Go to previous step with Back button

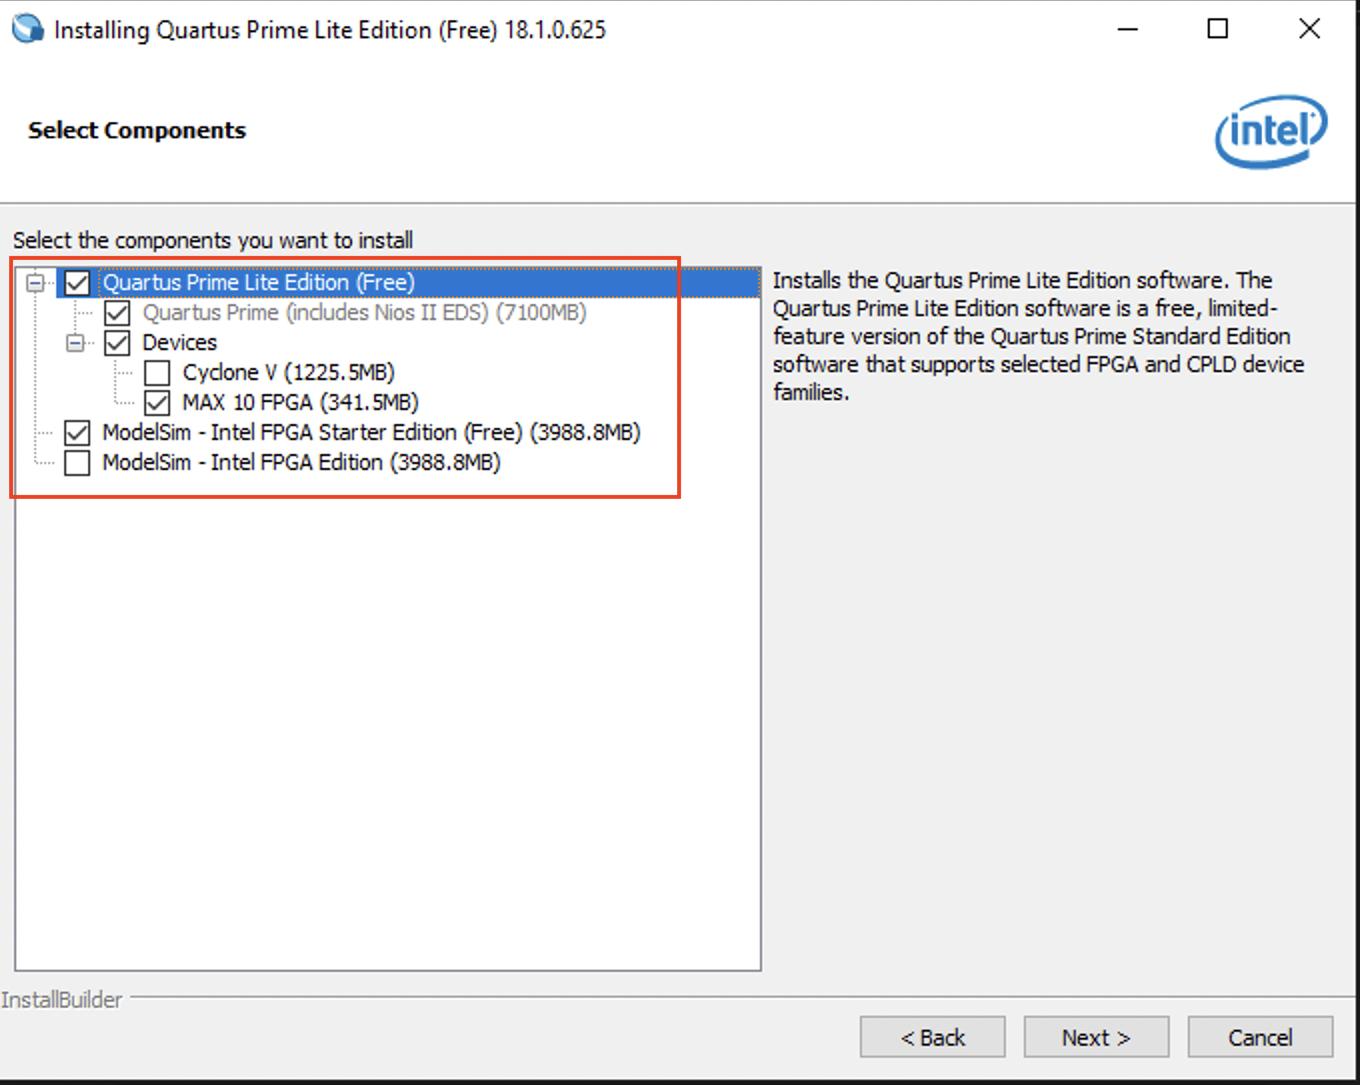coord(932,1037)
